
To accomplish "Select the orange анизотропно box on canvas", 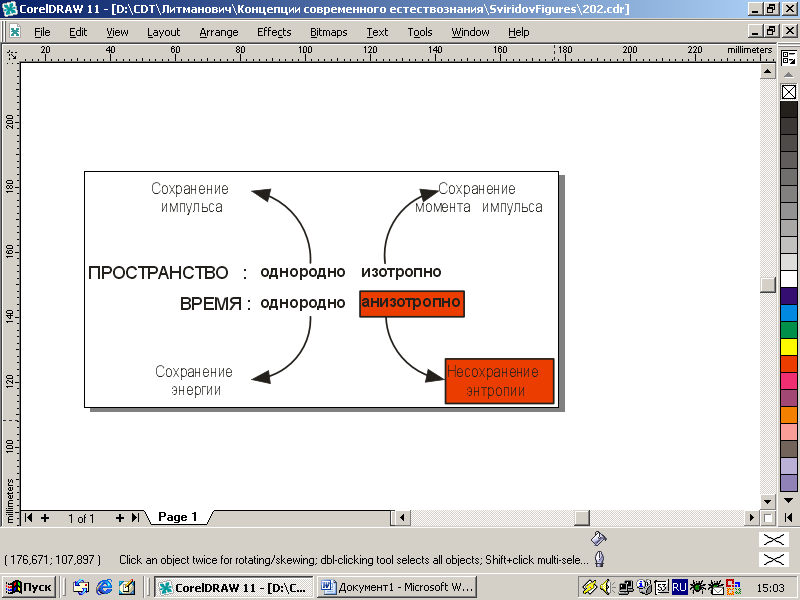I will (x=411, y=302).
